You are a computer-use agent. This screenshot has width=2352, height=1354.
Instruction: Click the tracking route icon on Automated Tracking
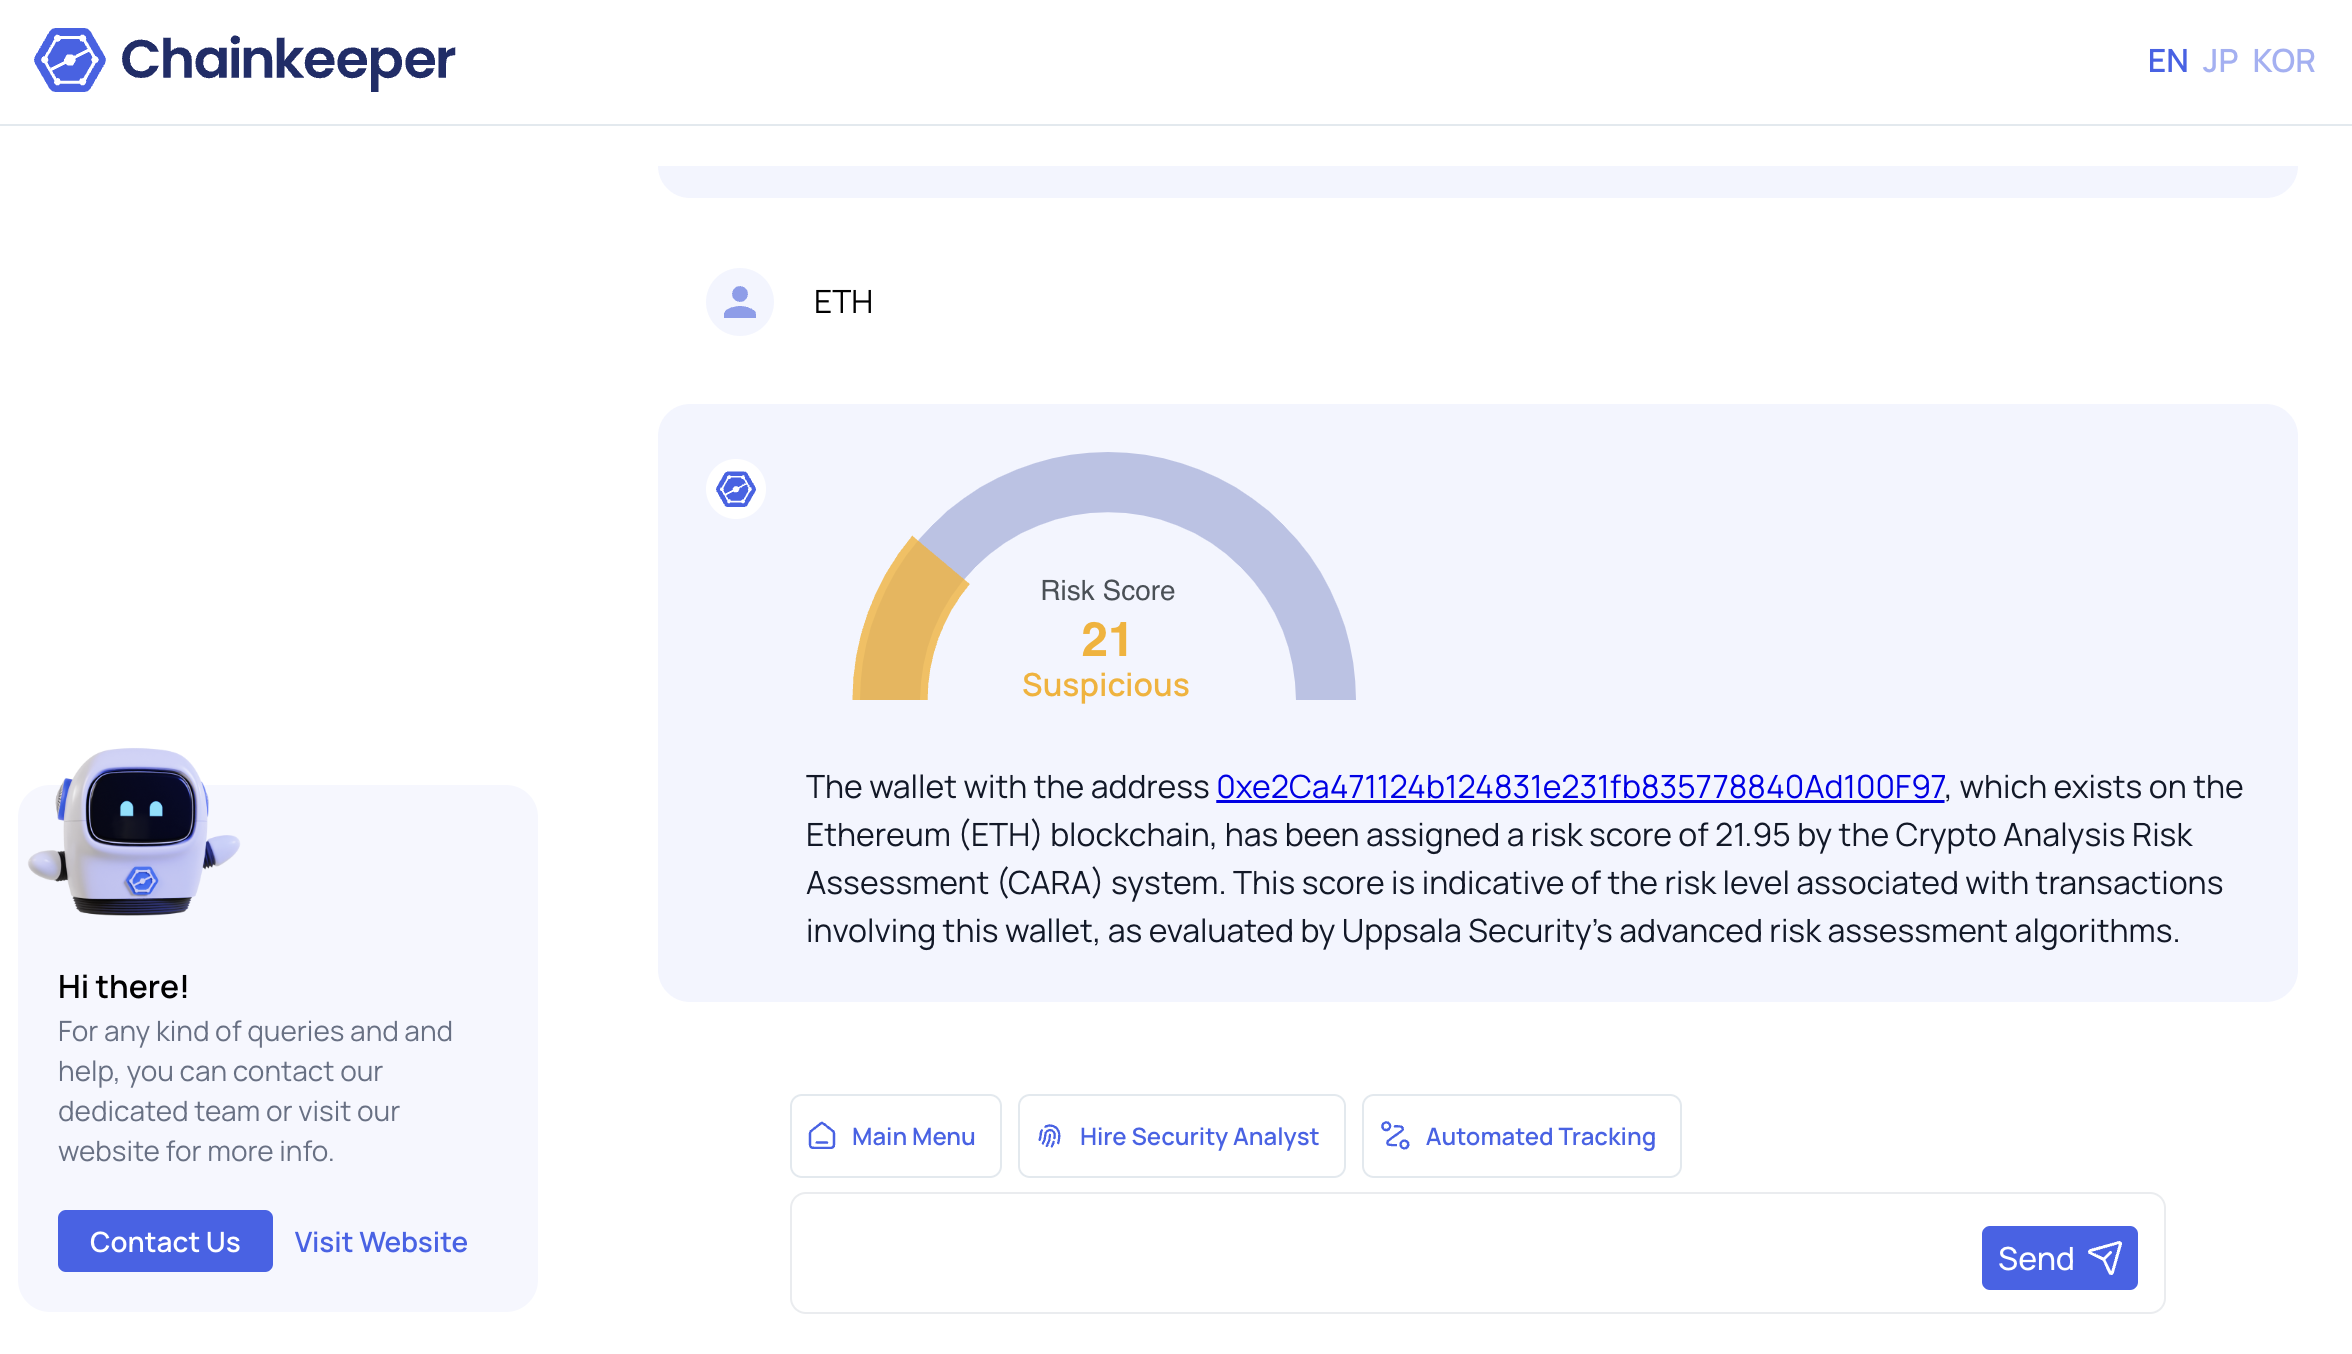(1395, 1136)
